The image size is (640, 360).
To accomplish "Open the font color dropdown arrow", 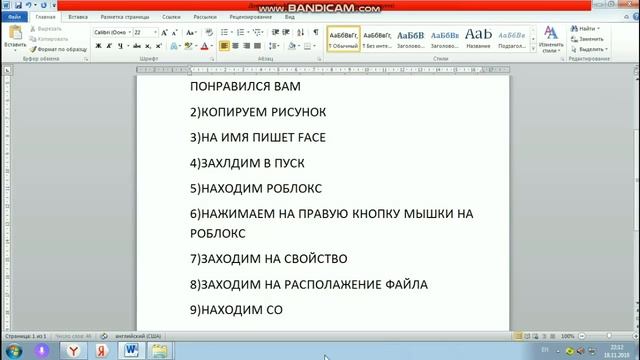I will coord(212,46).
